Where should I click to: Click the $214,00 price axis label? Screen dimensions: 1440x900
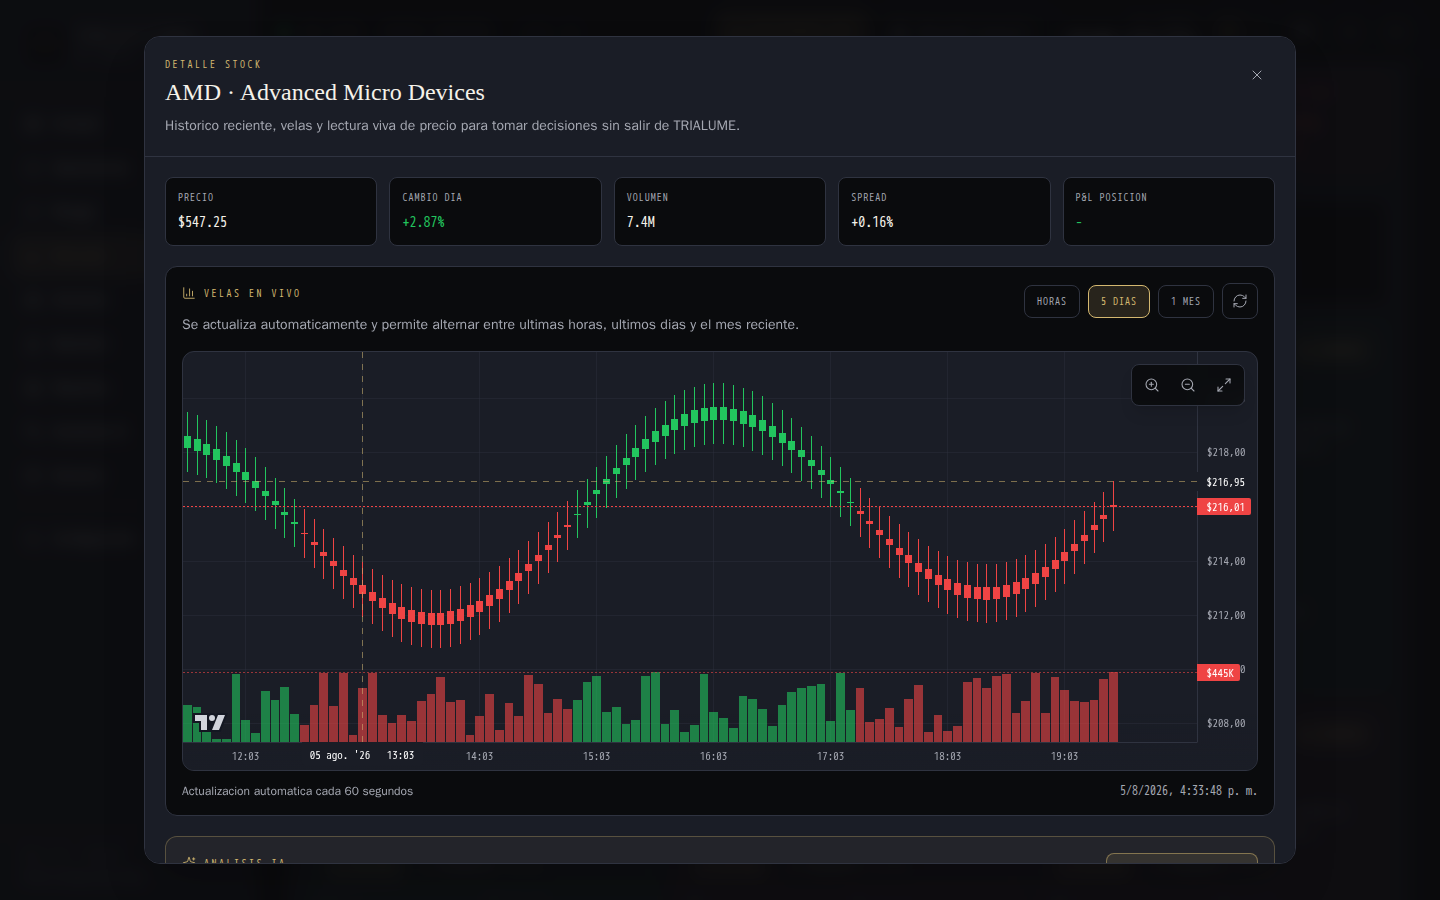tap(1226, 561)
